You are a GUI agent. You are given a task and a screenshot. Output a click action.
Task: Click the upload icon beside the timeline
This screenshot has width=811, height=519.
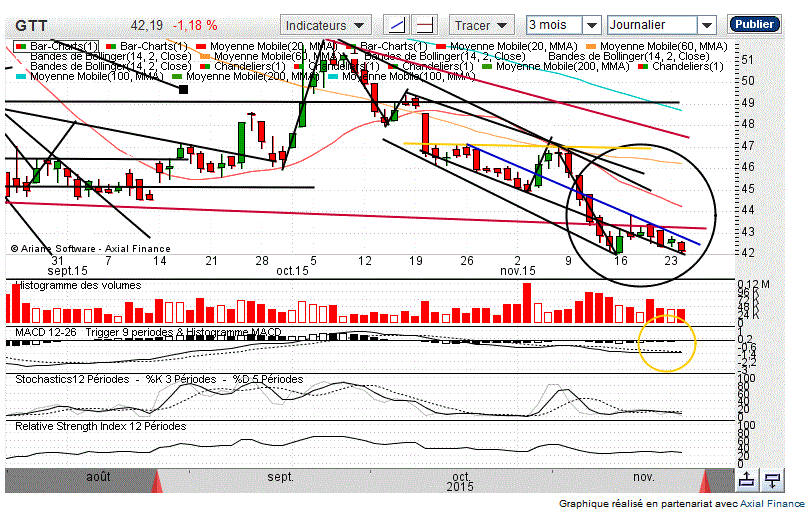(x=746, y=480)
